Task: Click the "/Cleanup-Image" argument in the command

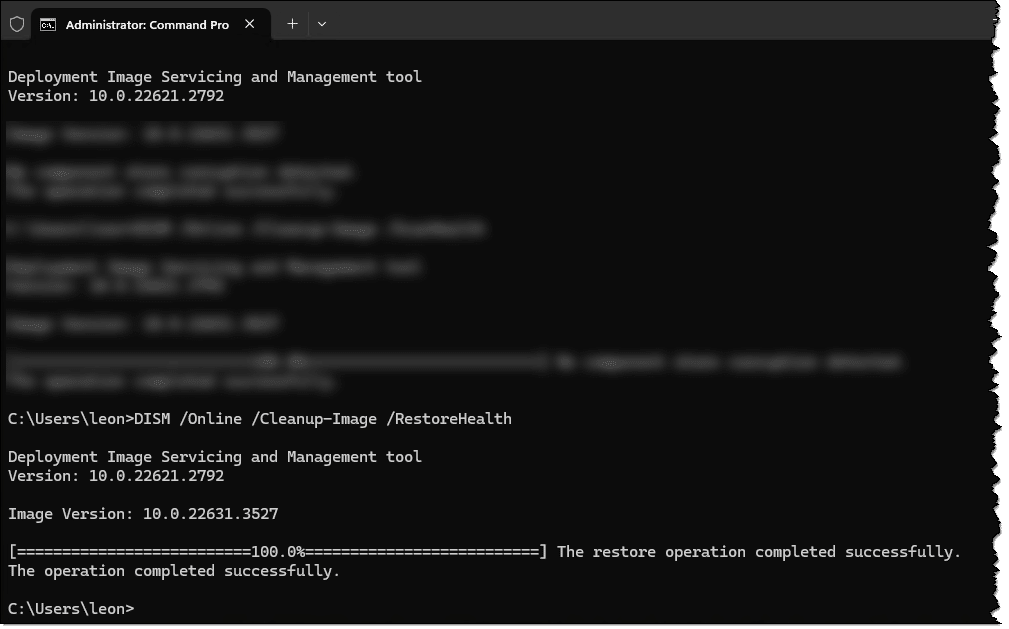Action: click(314, 419)
